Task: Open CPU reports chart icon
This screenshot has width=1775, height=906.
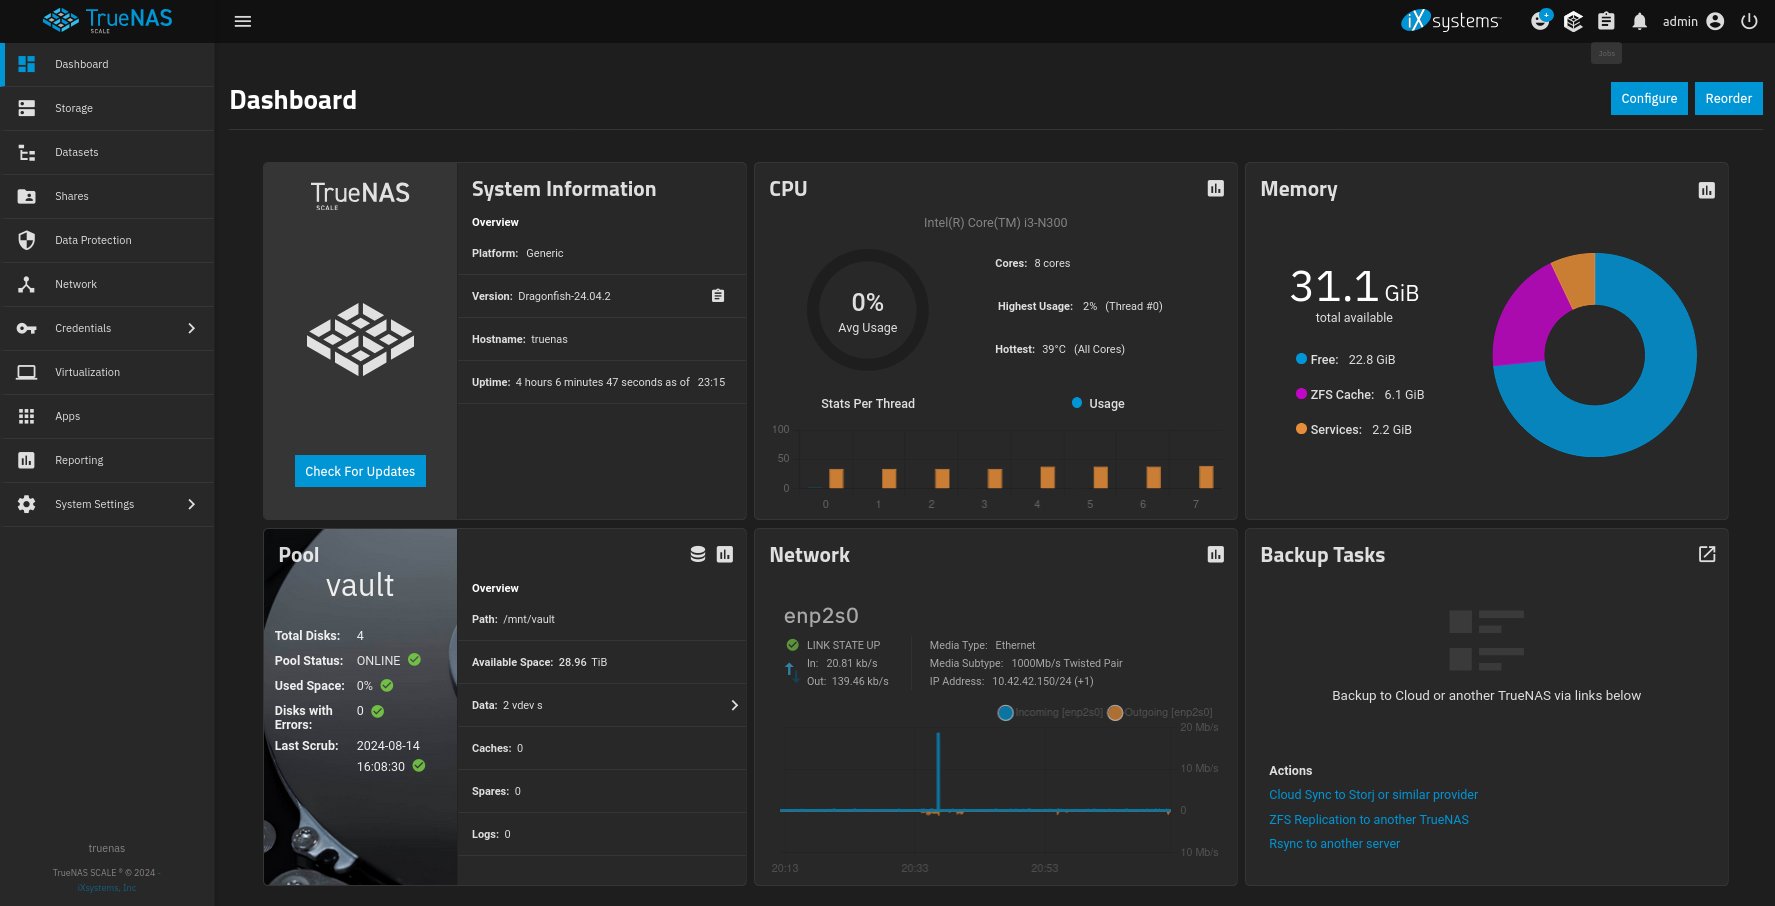Action: point(1216,189)
